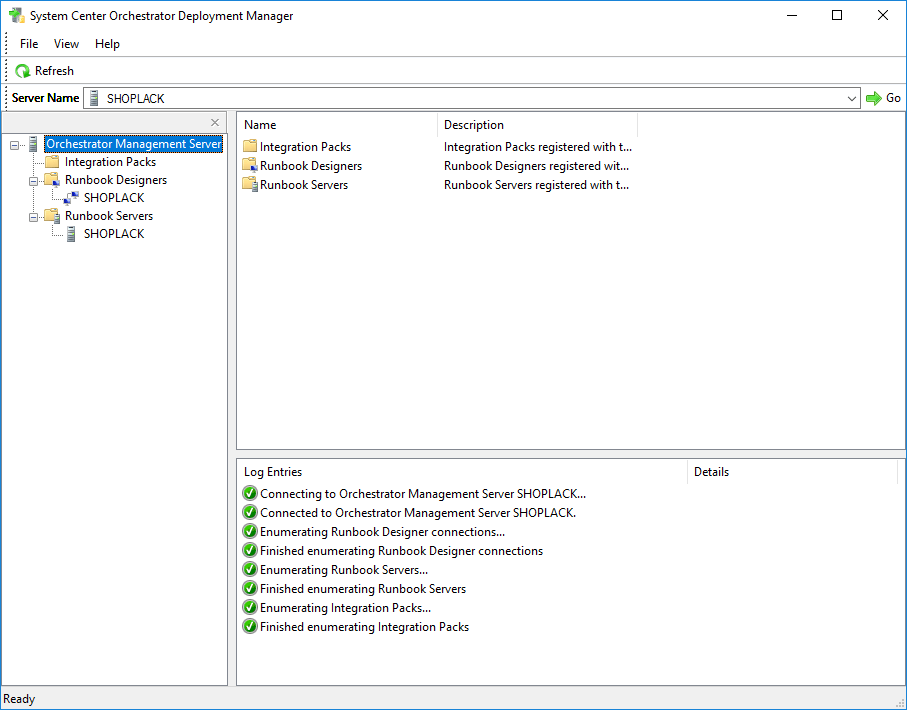Select SHOPLACK under Runbook Servers
The height and width of the screenshot is (710, 907).
pos(114,234)
